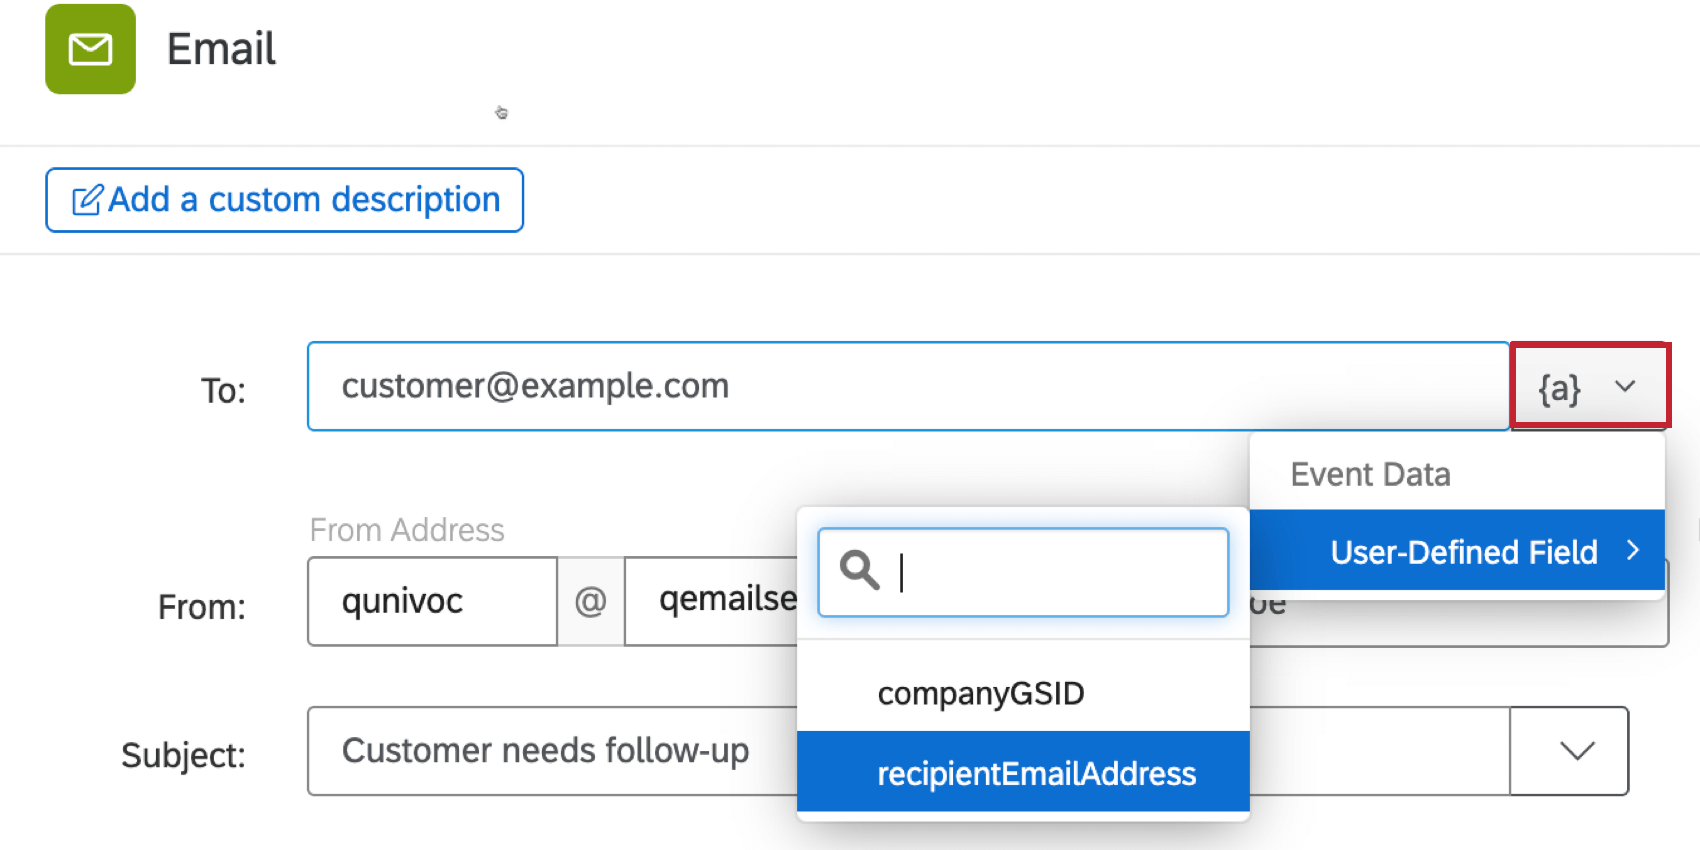Click the pencil edit icon next to Add description
Viewport: 1700px width, 850px height.
(86, 199)
